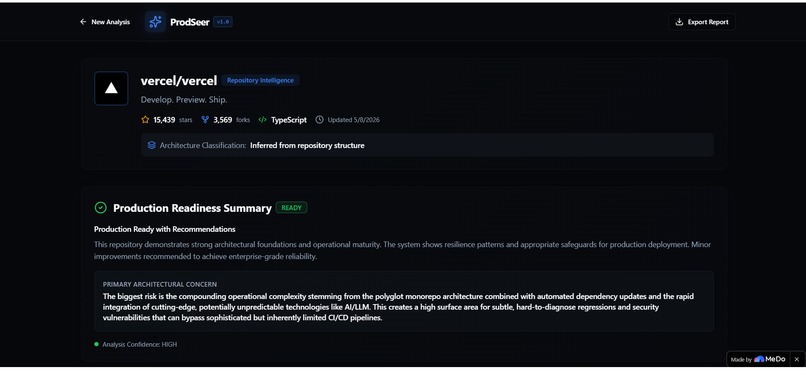Viewport: 806px width, 376px height.
Task: Open the Made by MeDo link
Action: pyautogui.click(x=758, y=360)
